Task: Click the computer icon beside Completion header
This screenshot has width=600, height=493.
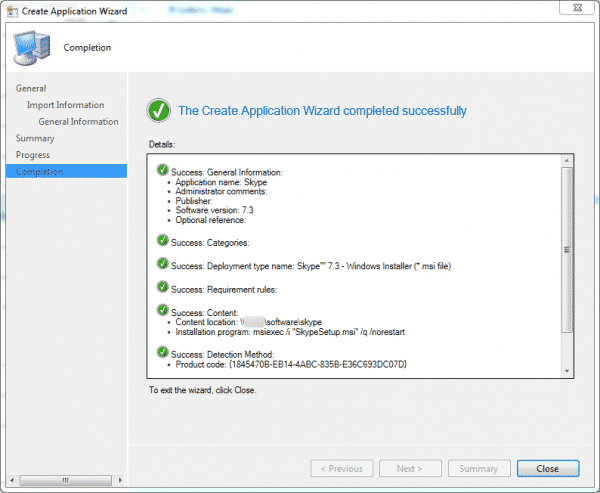Action: coord(31,48)
